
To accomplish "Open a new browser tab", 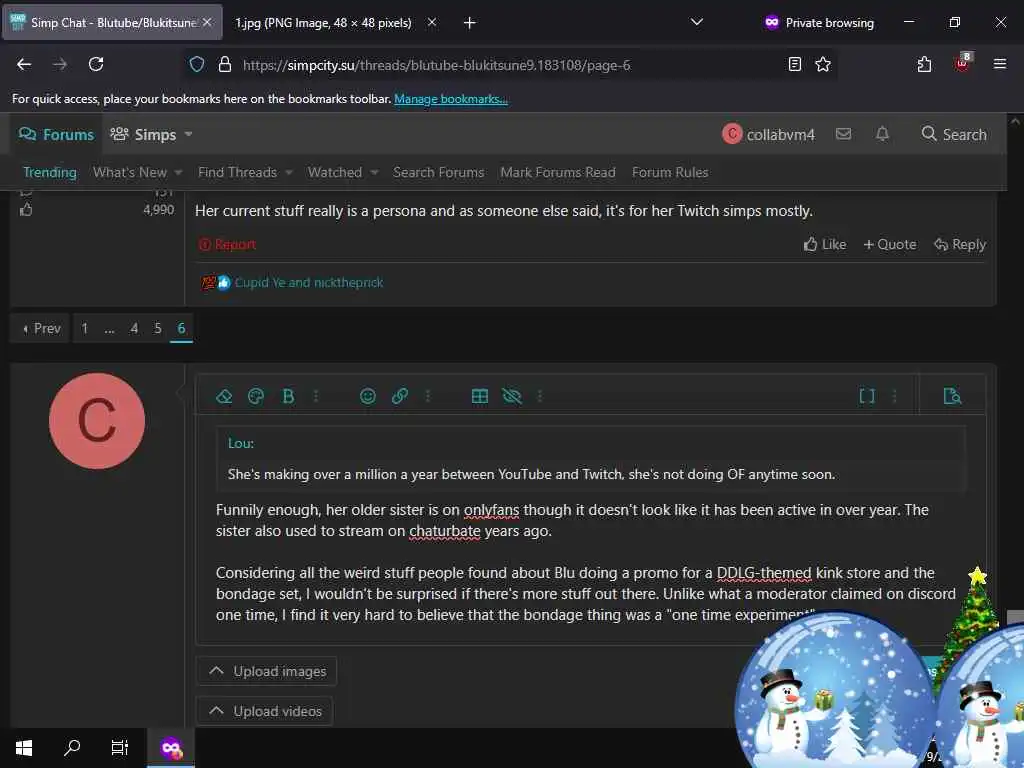I will pos(470,23).
